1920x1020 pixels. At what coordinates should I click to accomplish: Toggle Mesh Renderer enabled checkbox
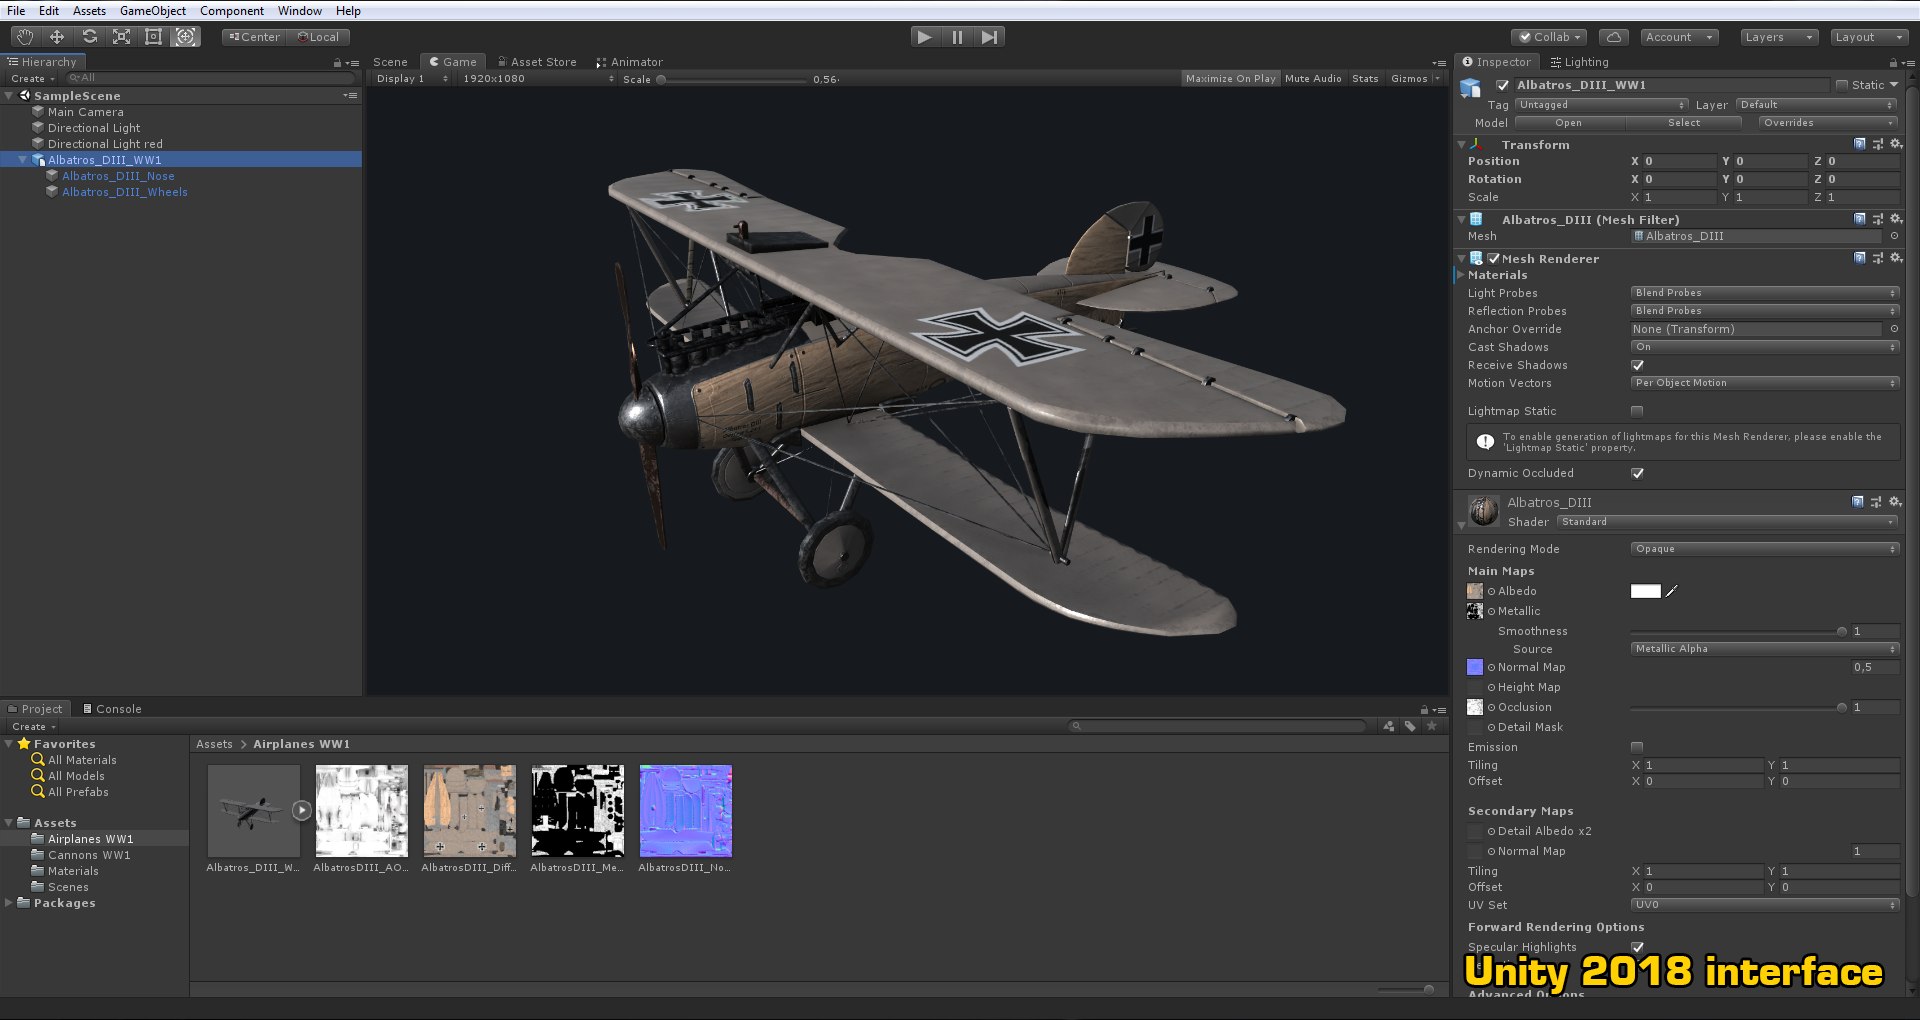click(1494, 258)
